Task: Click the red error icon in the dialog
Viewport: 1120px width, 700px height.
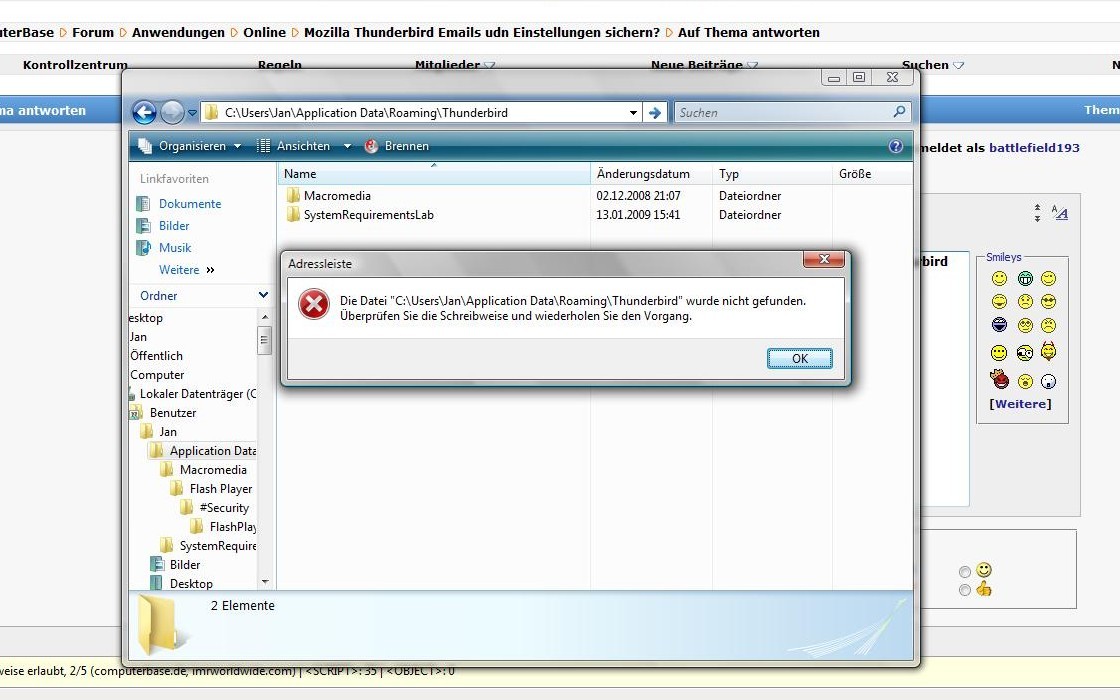Action: 314,305
